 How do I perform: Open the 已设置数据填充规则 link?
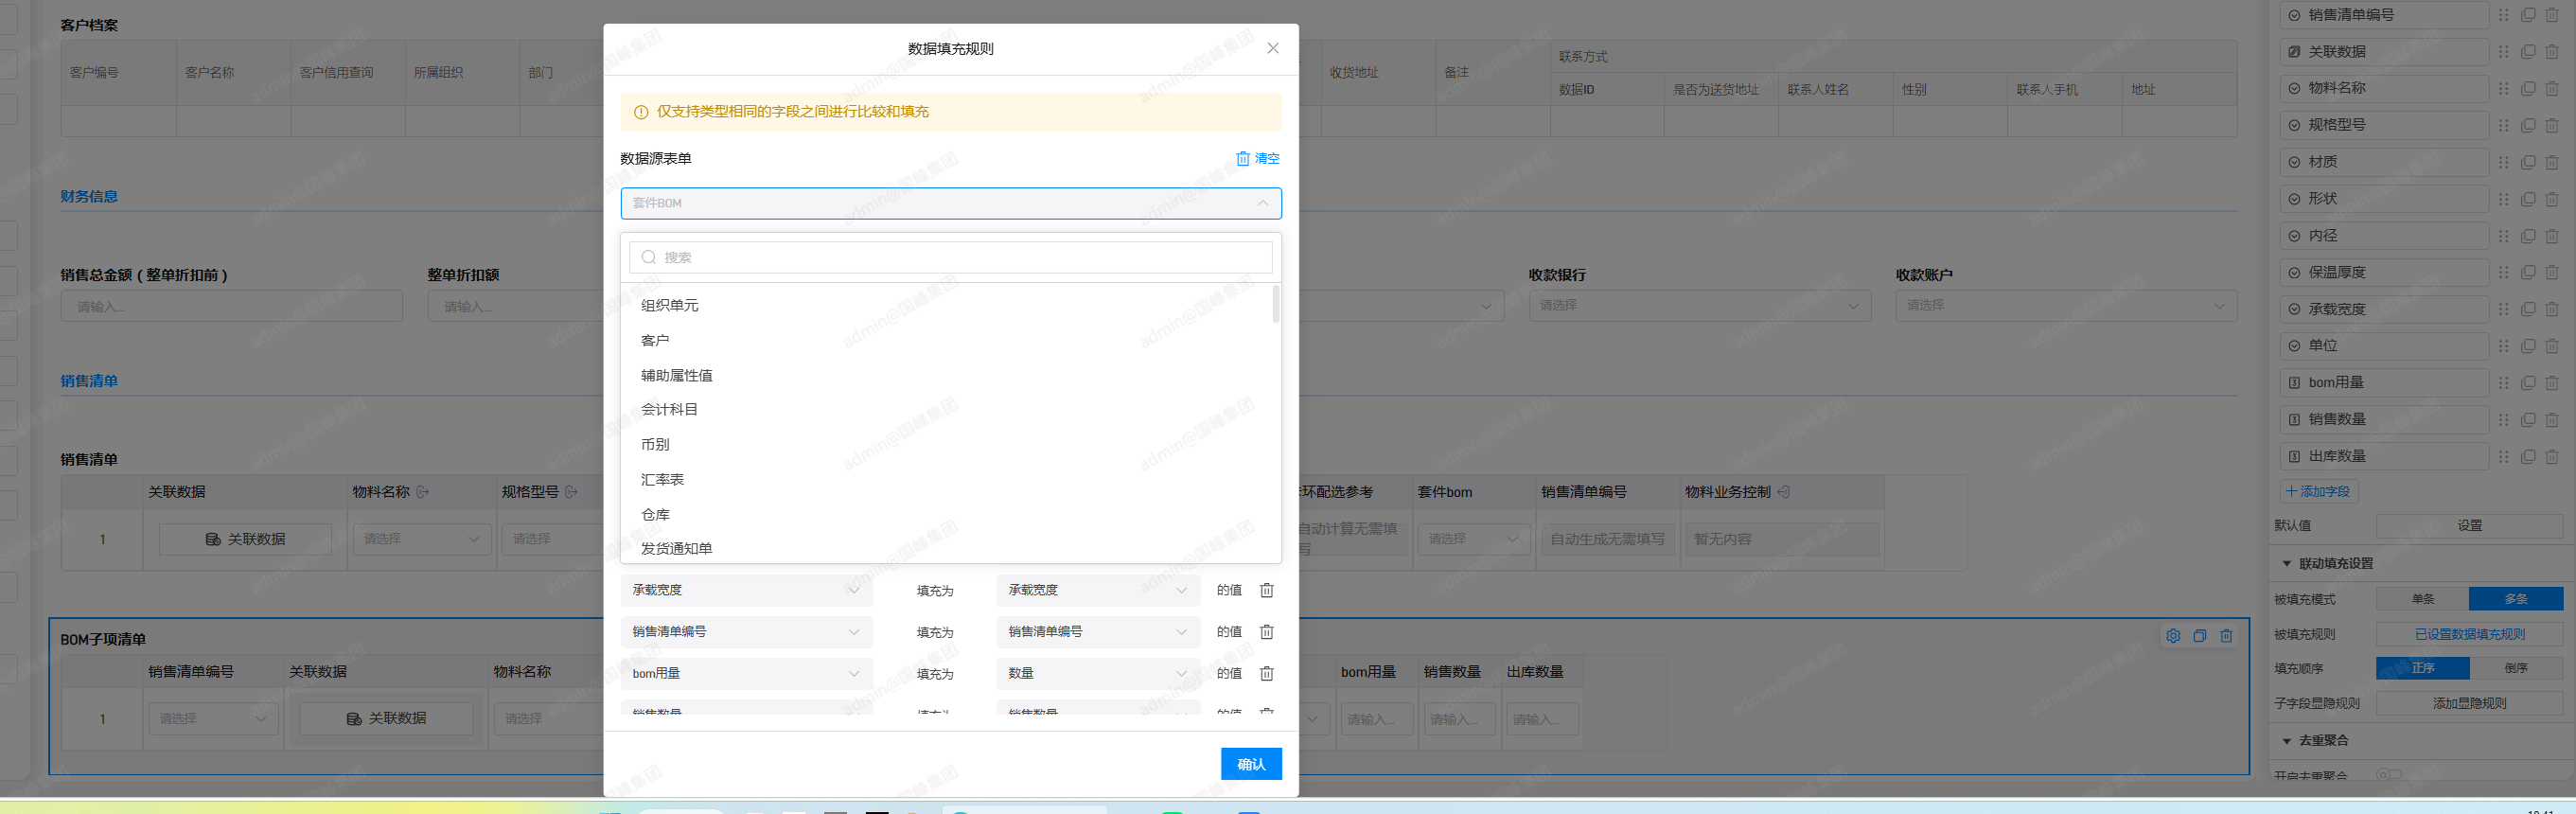point(2469,634)
